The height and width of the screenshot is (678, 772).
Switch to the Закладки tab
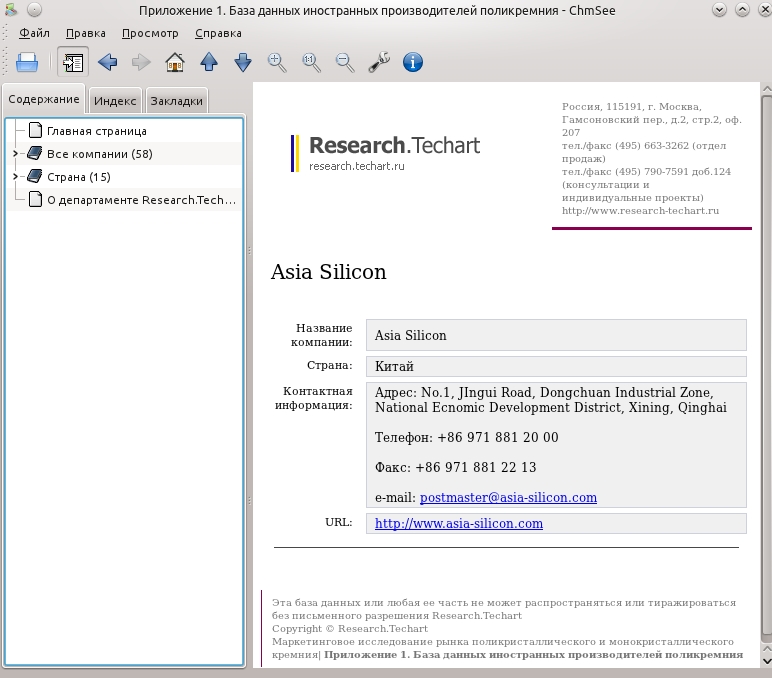tap(177, 101)
